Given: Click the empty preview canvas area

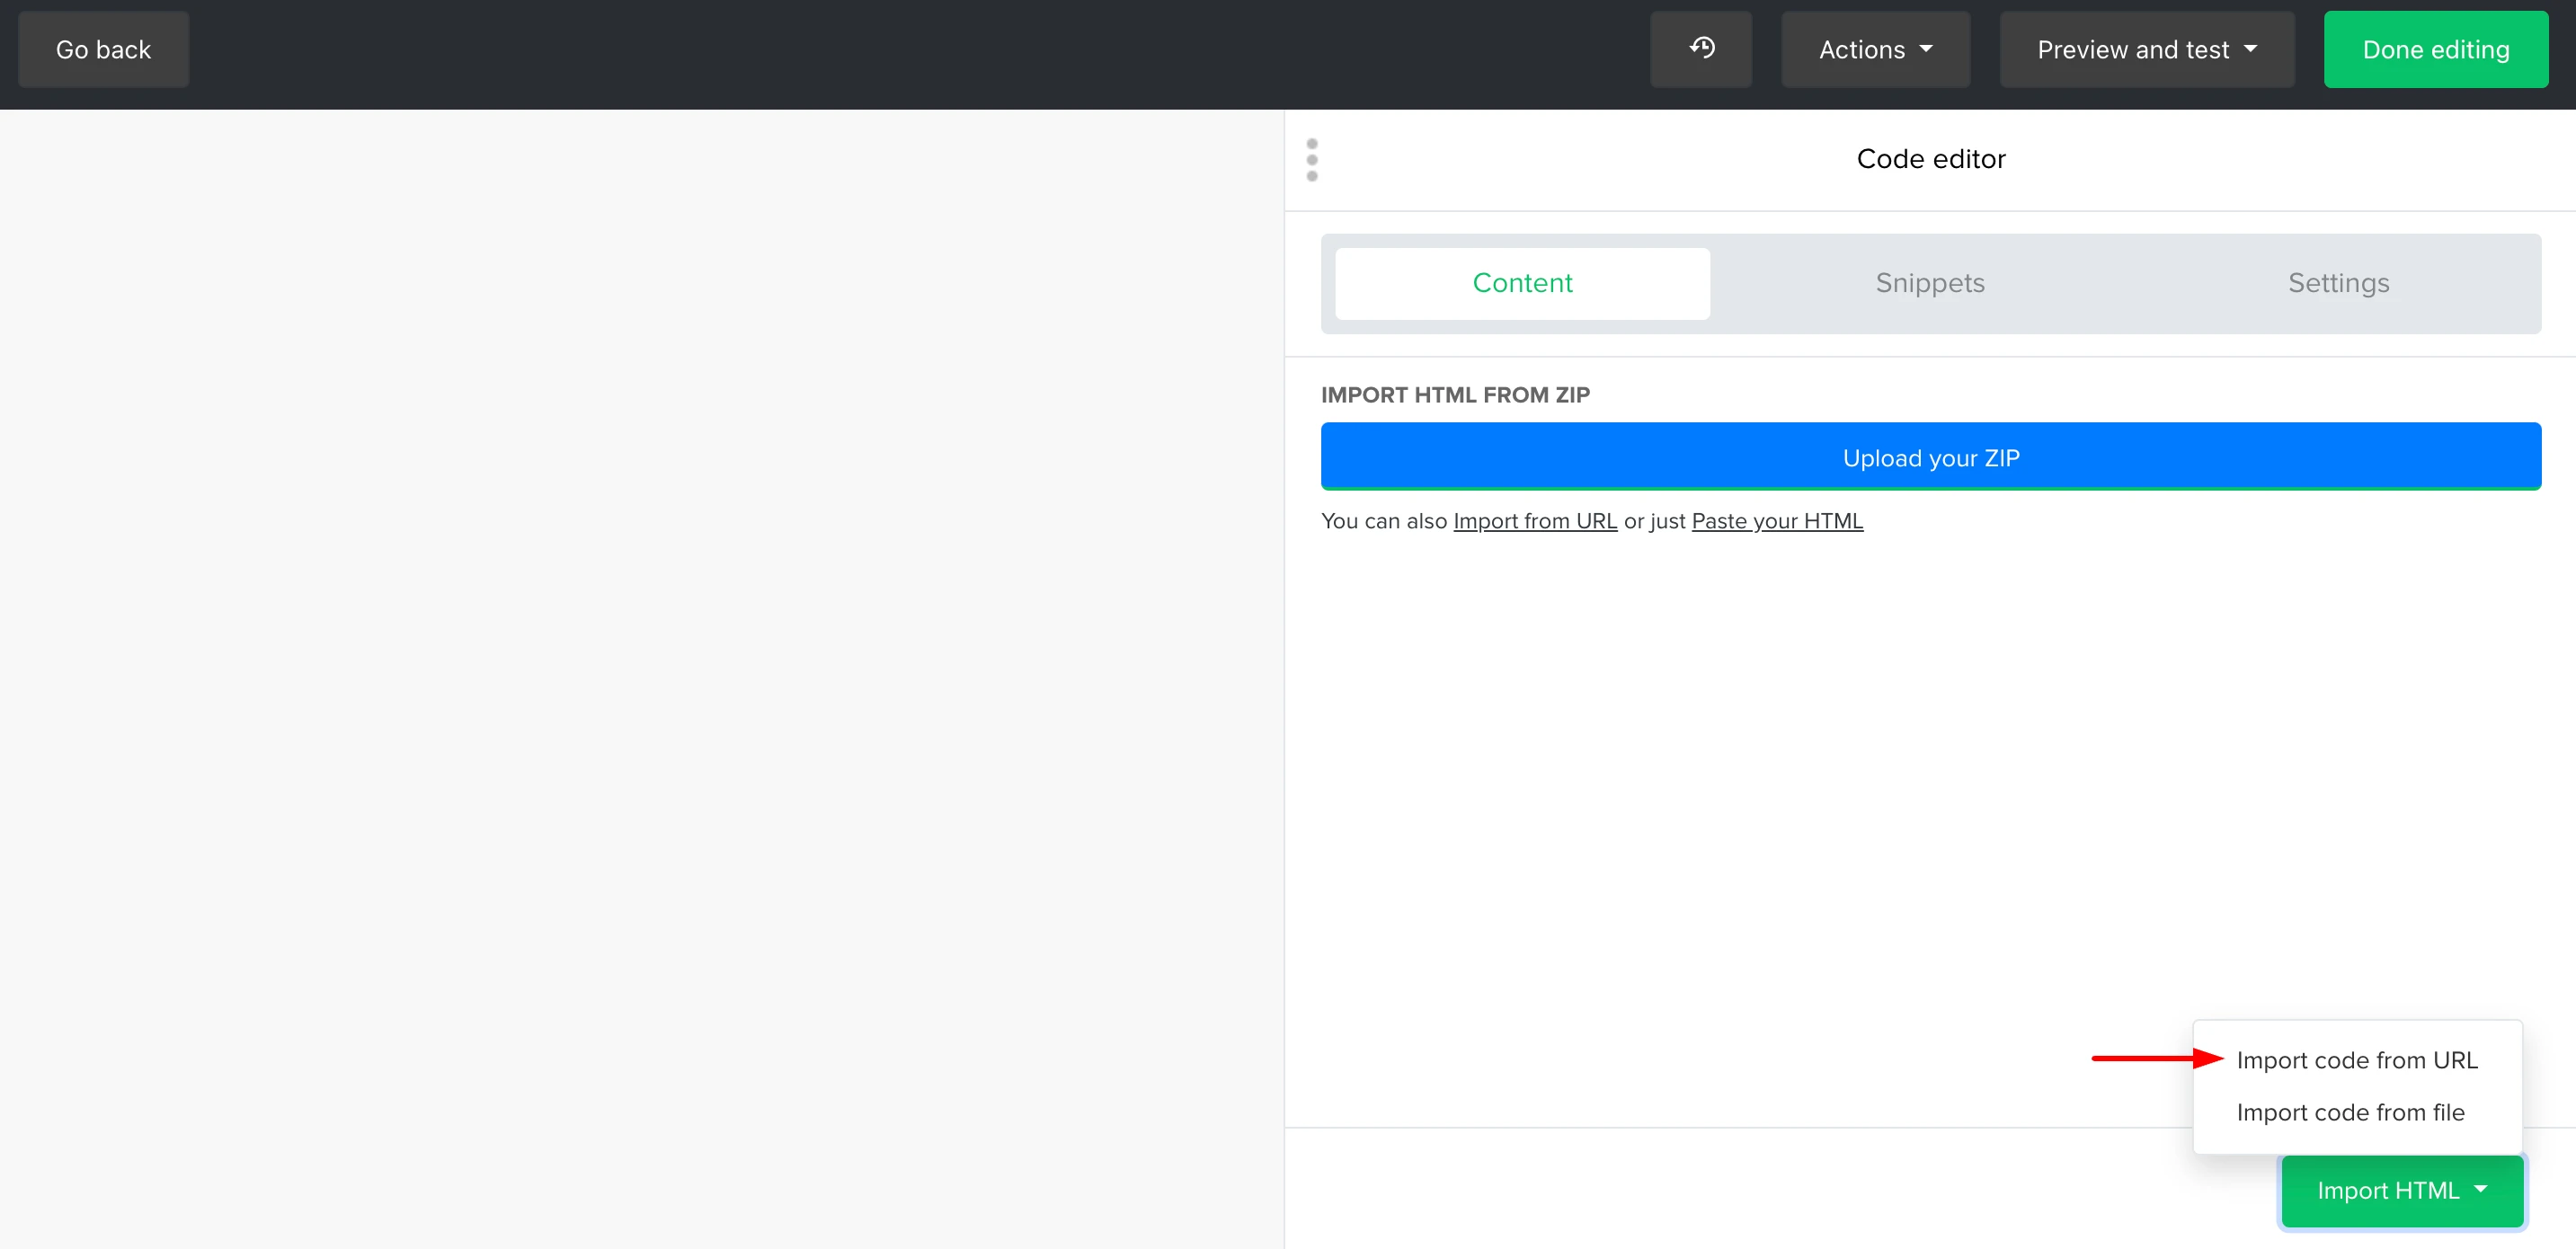Looking at the screenshot, I should click(640, 680).
